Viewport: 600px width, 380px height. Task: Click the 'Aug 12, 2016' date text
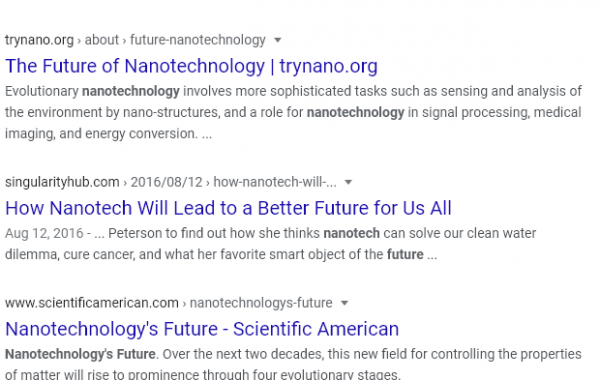click(x=44, y=233)
